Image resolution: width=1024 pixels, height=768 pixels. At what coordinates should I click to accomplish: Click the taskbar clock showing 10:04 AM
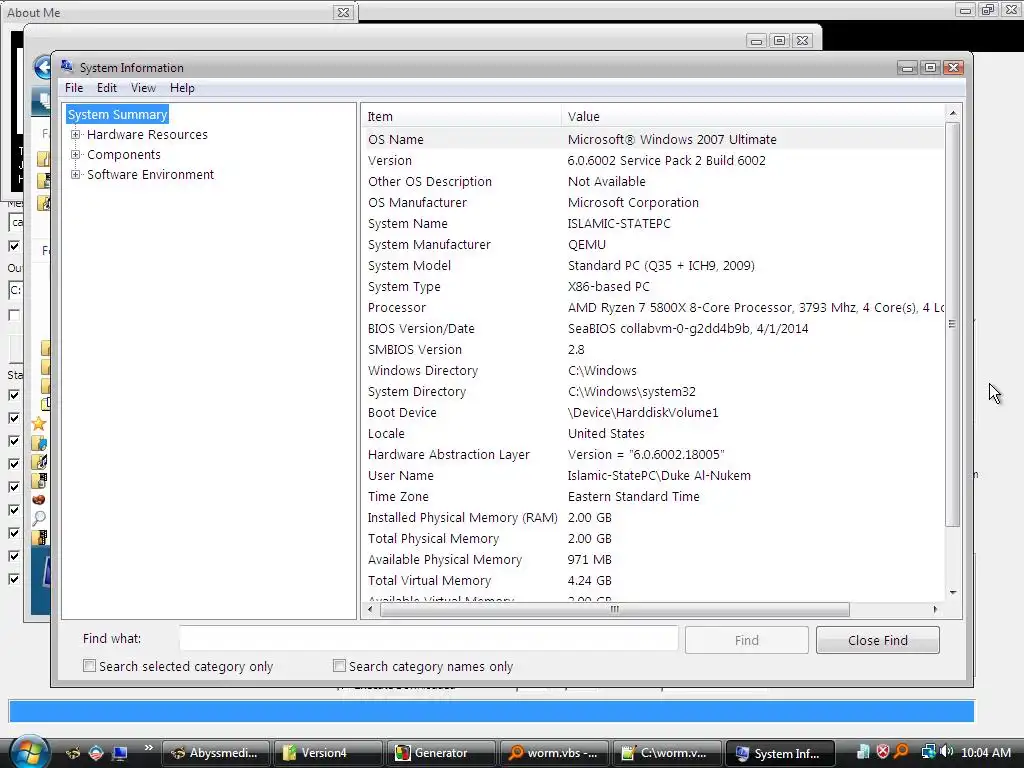point(985,753)
